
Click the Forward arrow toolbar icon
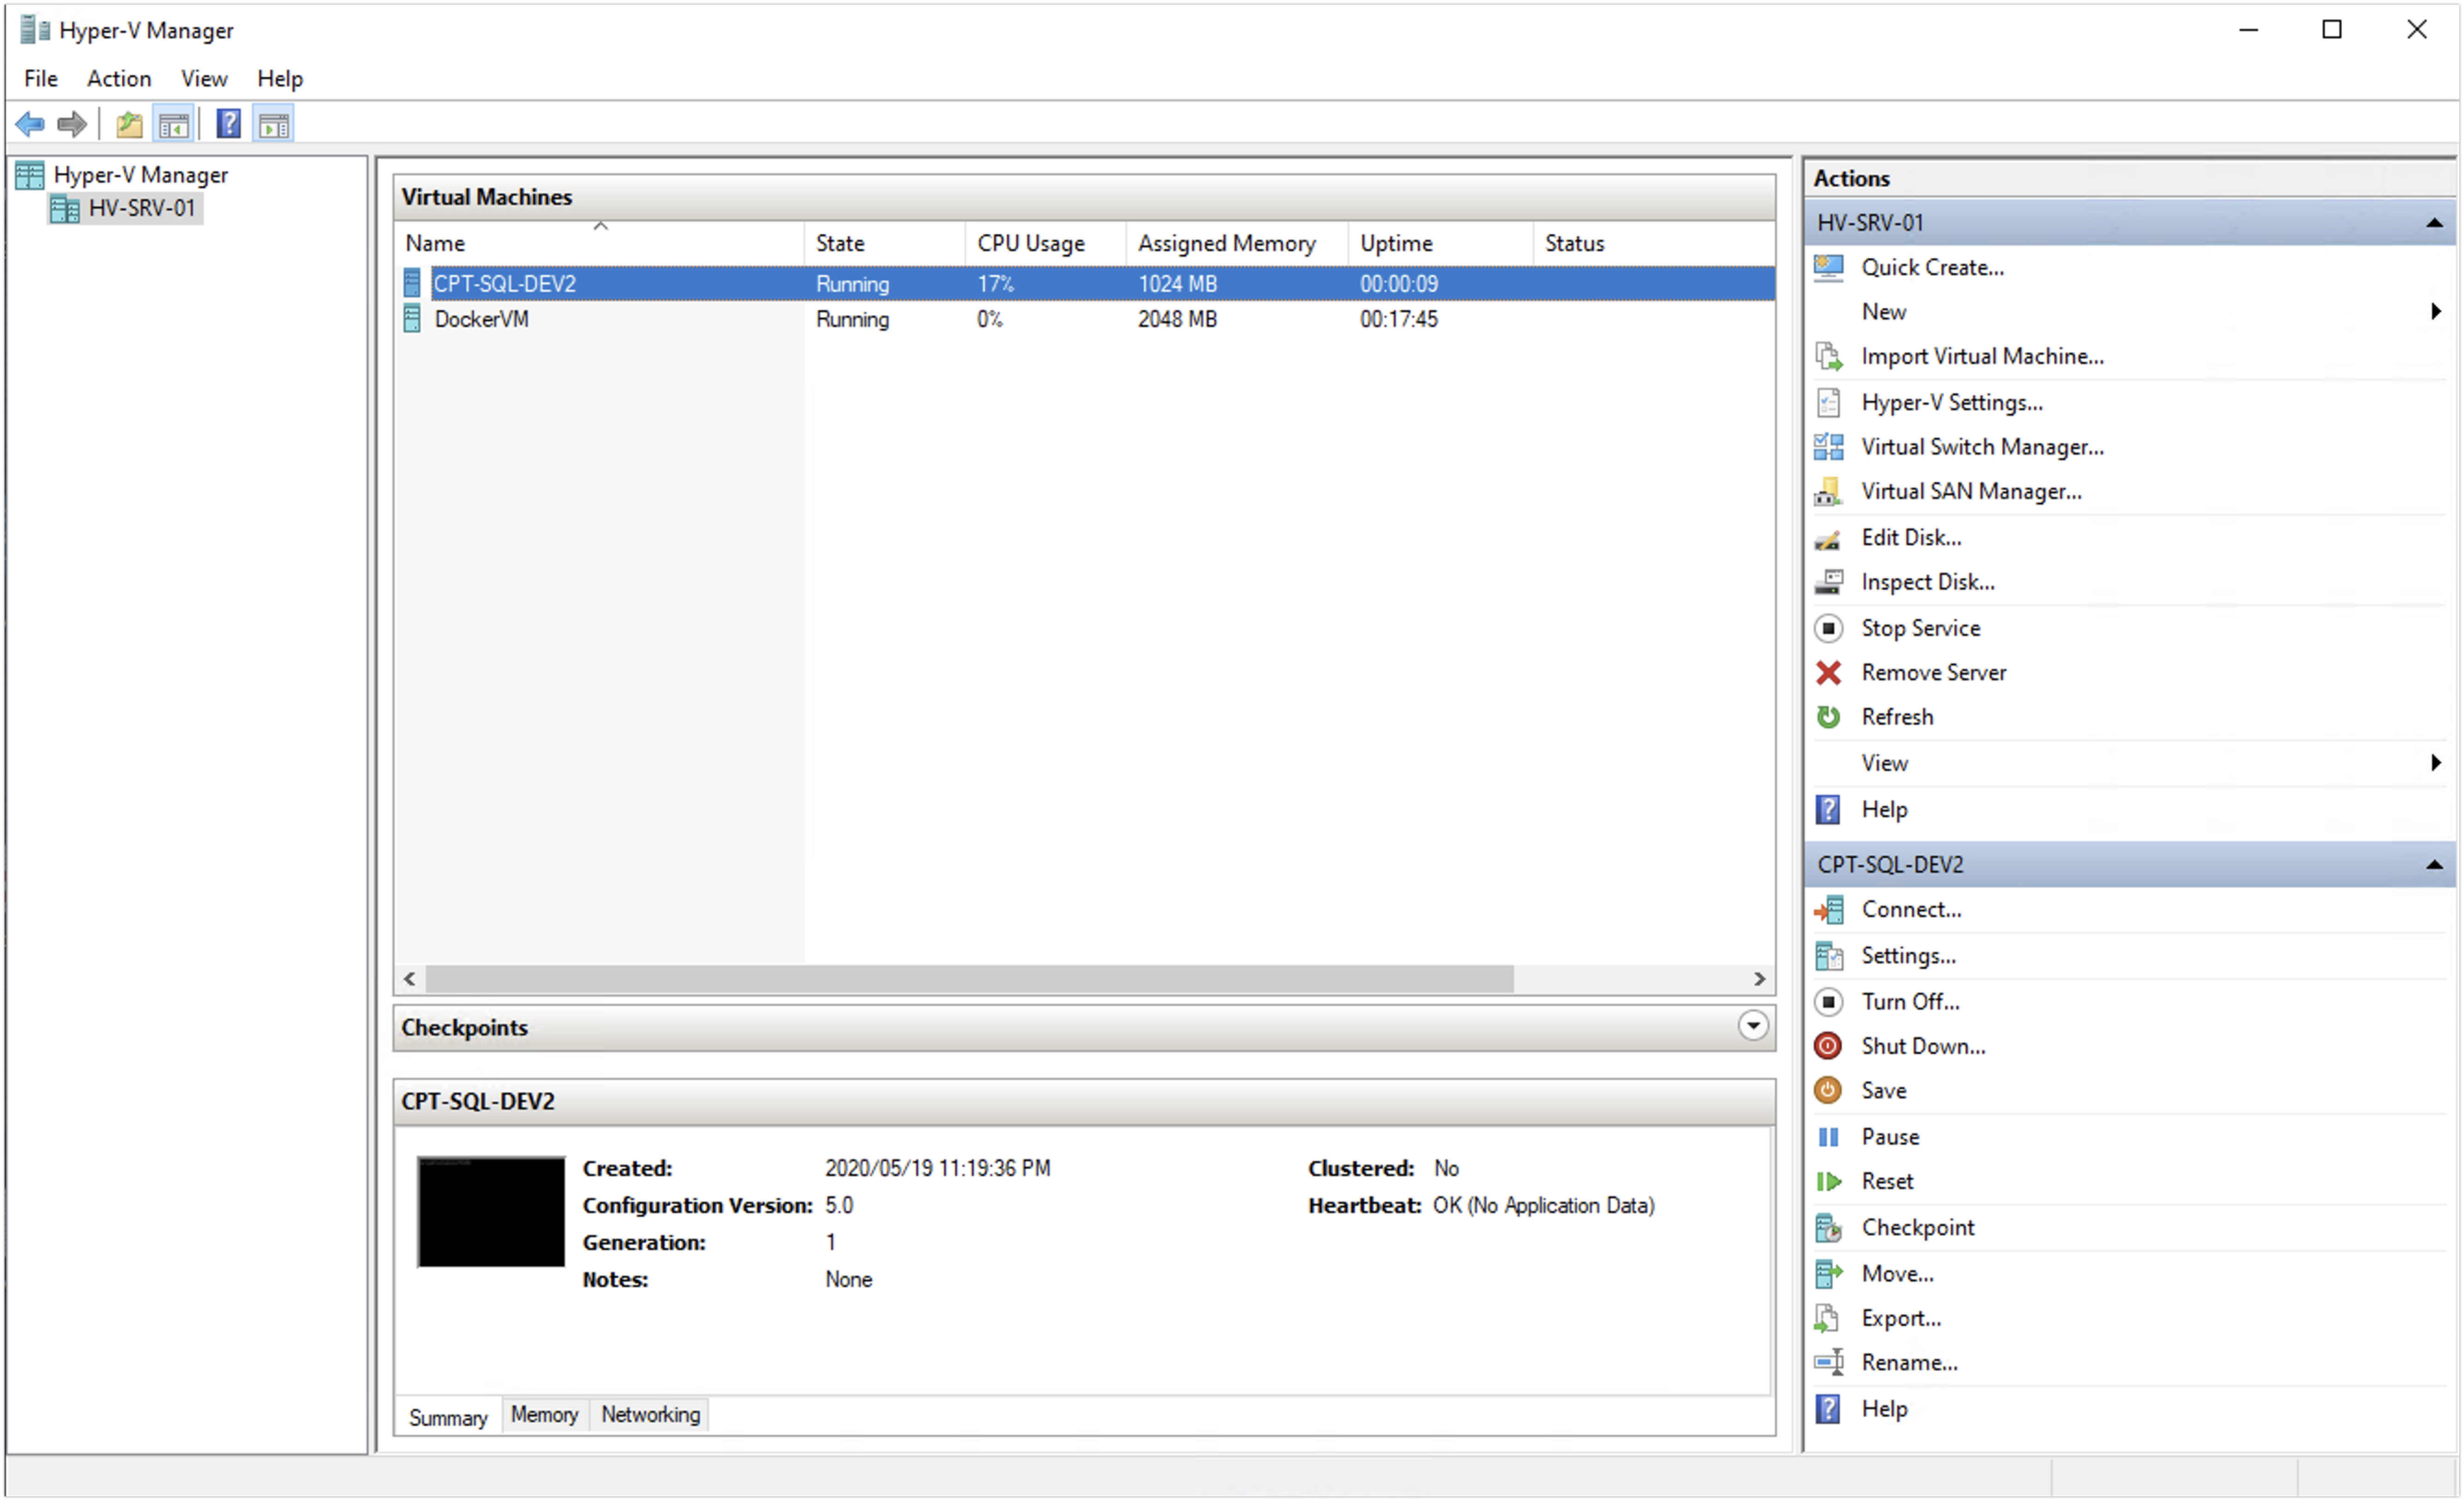72,125
